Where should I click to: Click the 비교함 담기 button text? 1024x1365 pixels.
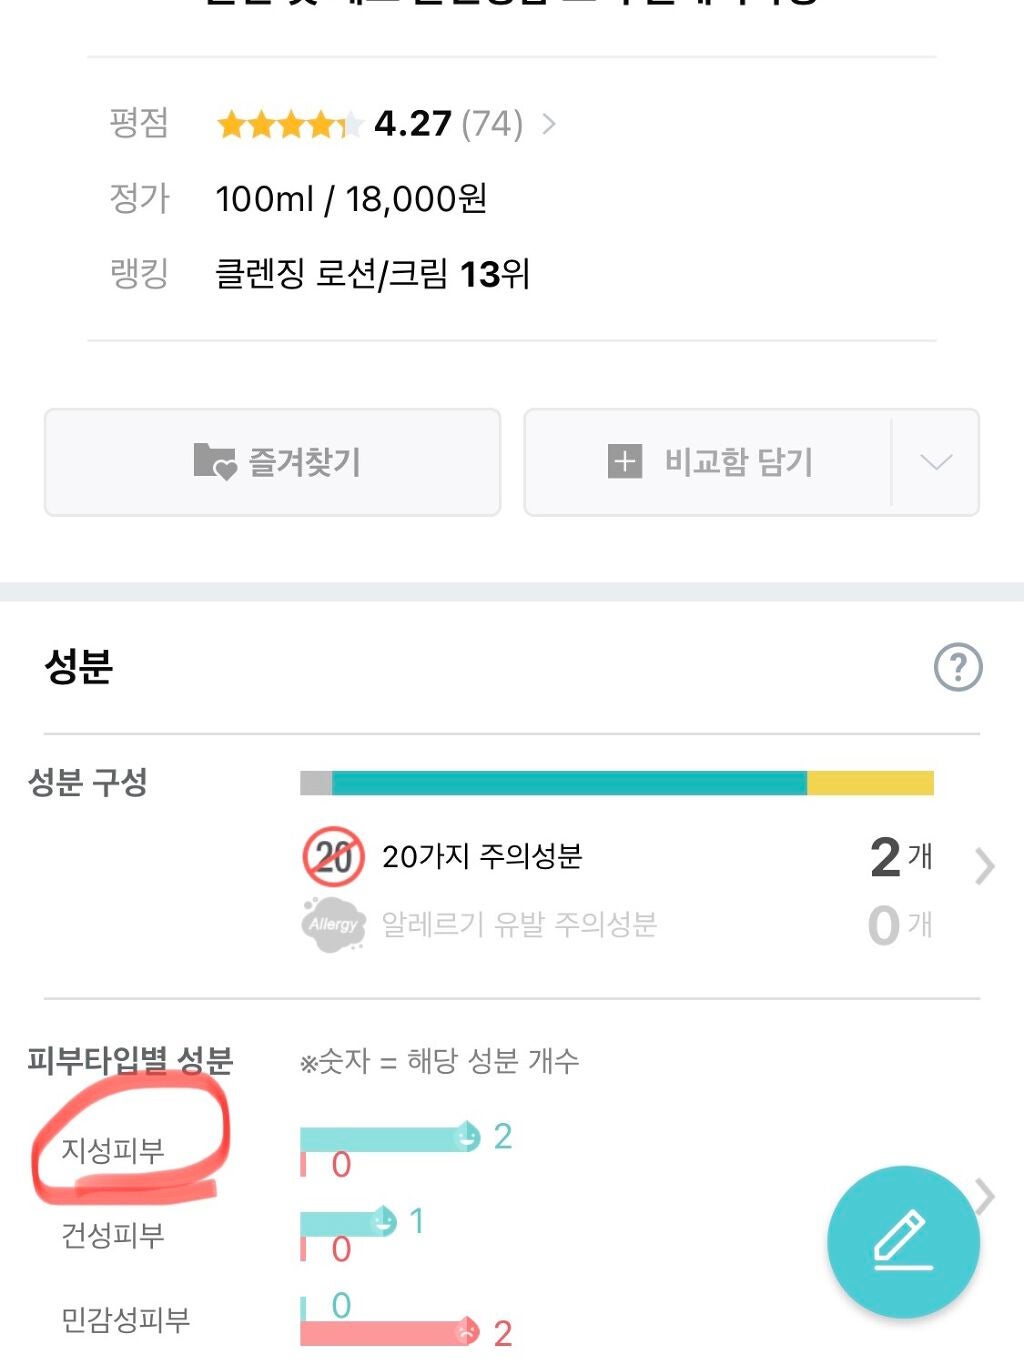point(738,462)
